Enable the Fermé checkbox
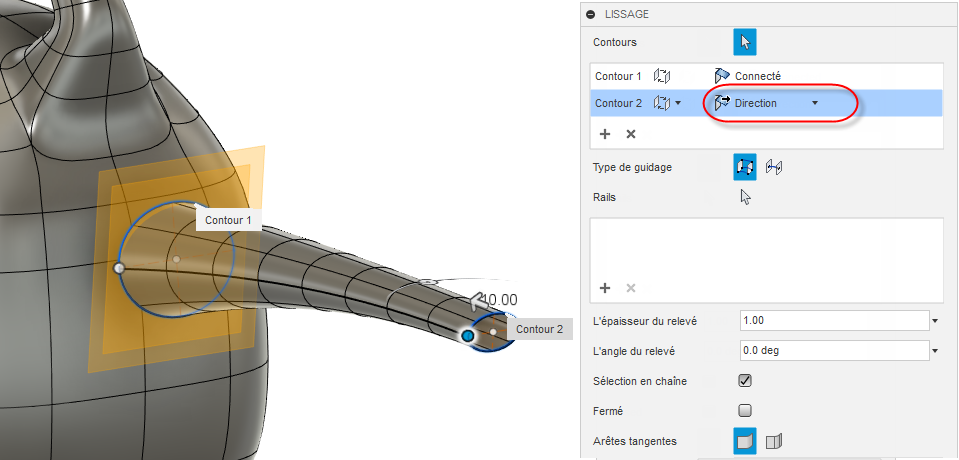 (745, 410)
